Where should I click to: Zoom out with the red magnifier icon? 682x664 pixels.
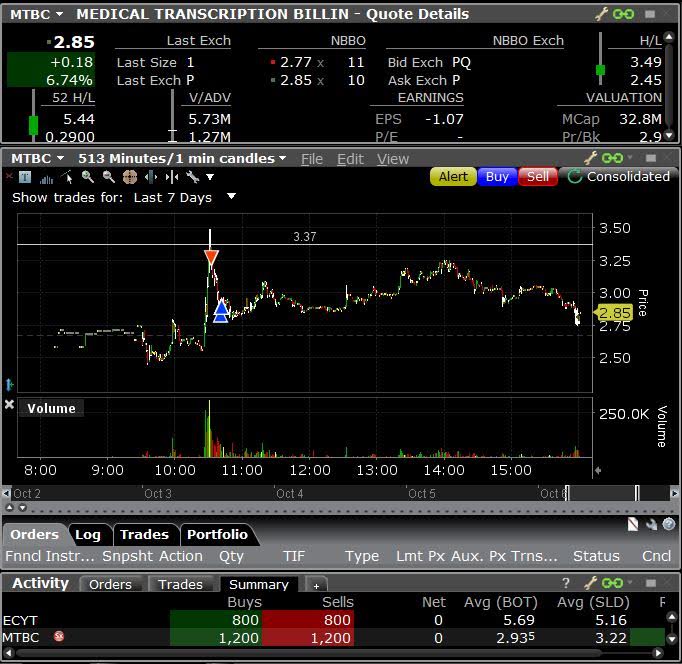[x=109, y=177]
